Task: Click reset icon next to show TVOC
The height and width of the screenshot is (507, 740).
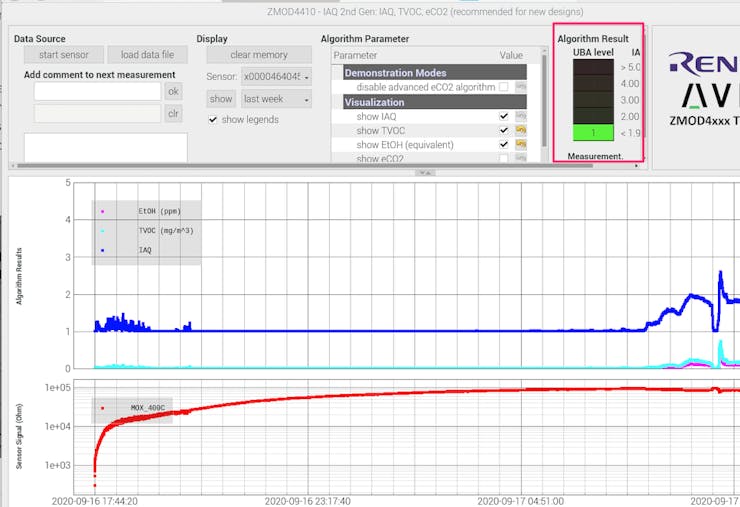Action: [521, 130]
